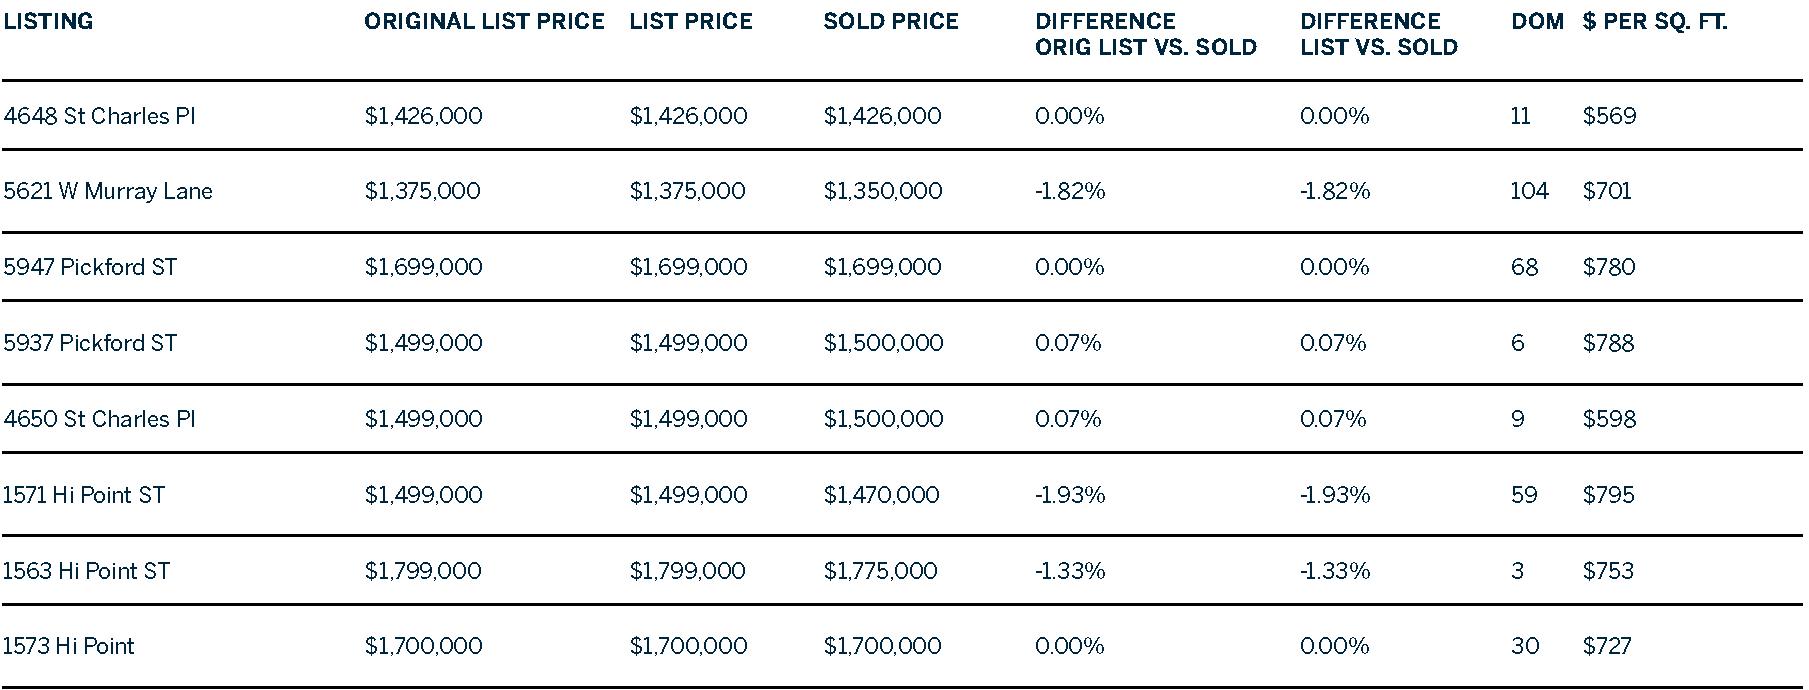Screen dimensions: 1809x690
Task: Click the DIFFERENCE LIST VS. SOLD header
Action: [1378, 34]
